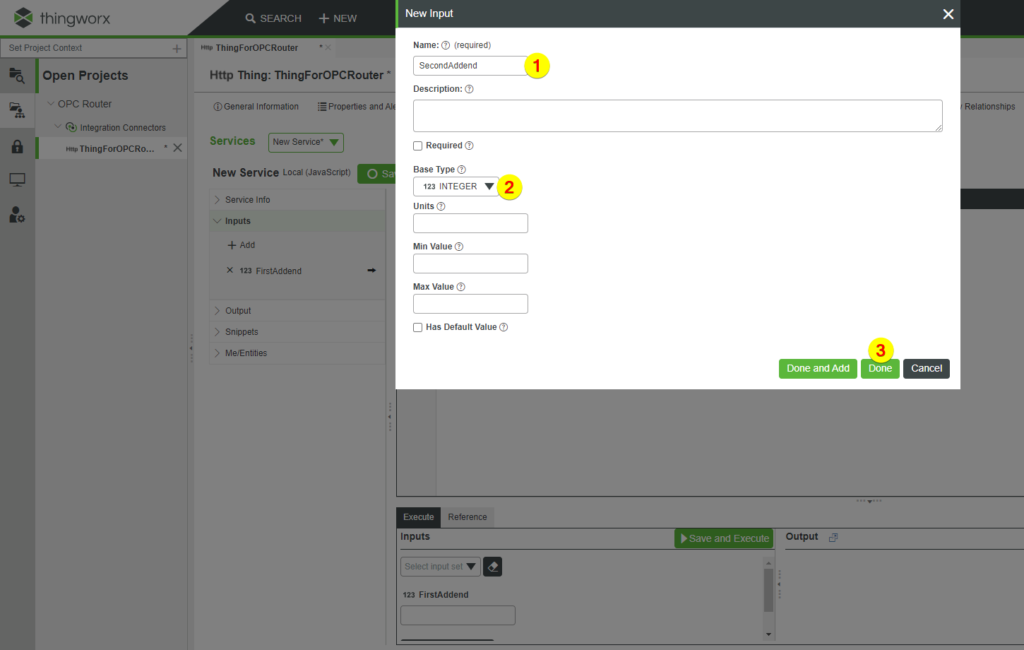Open the project explorer icon in sidebar

(17, 110)
